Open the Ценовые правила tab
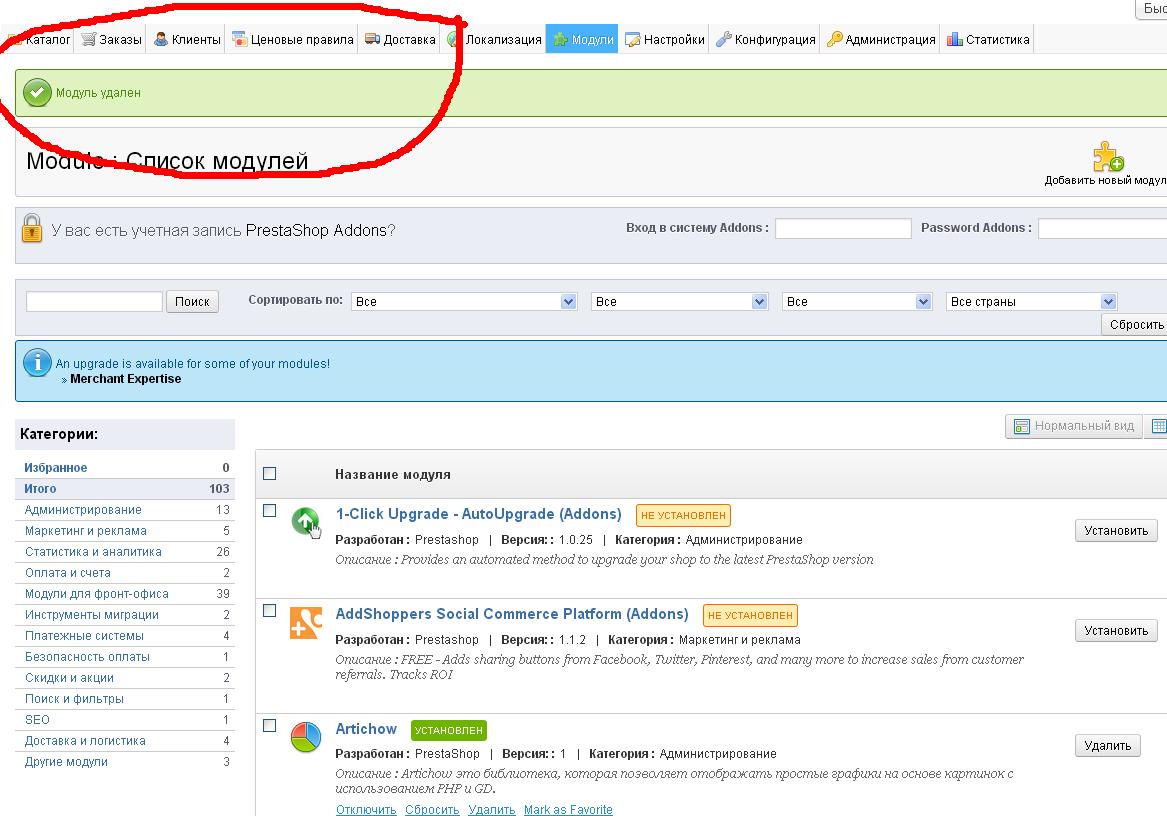This screenshot has height=816, width=1167. pos(292,39)
